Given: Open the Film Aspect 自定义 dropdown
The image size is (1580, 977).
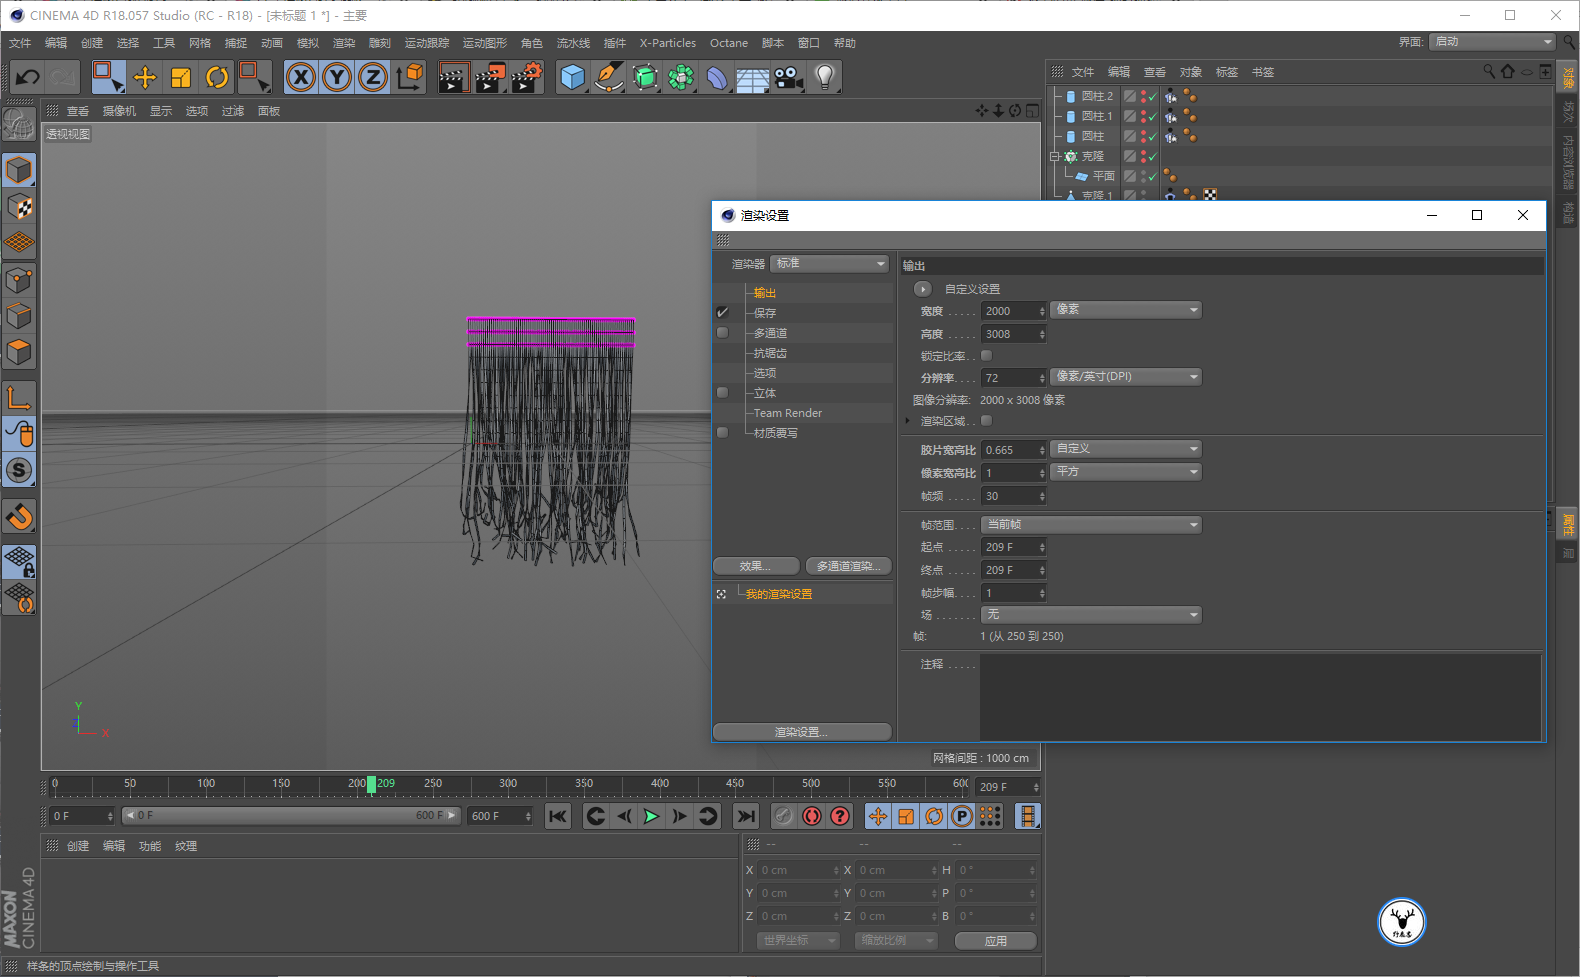Looking at the screenshot, I should pos(1126,449).
